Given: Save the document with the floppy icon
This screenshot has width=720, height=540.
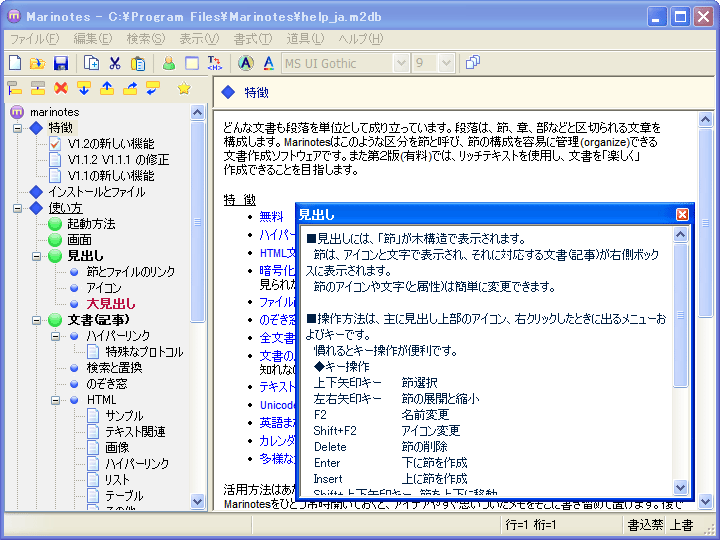Looking at the screenshot, I should 61,63.
